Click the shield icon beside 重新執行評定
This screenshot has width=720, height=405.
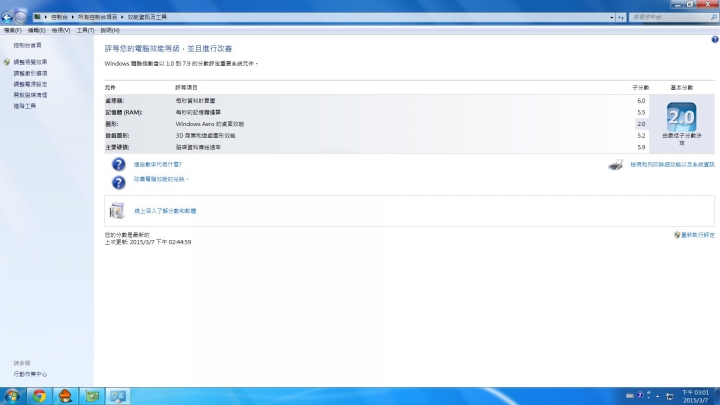click(677, 235)
